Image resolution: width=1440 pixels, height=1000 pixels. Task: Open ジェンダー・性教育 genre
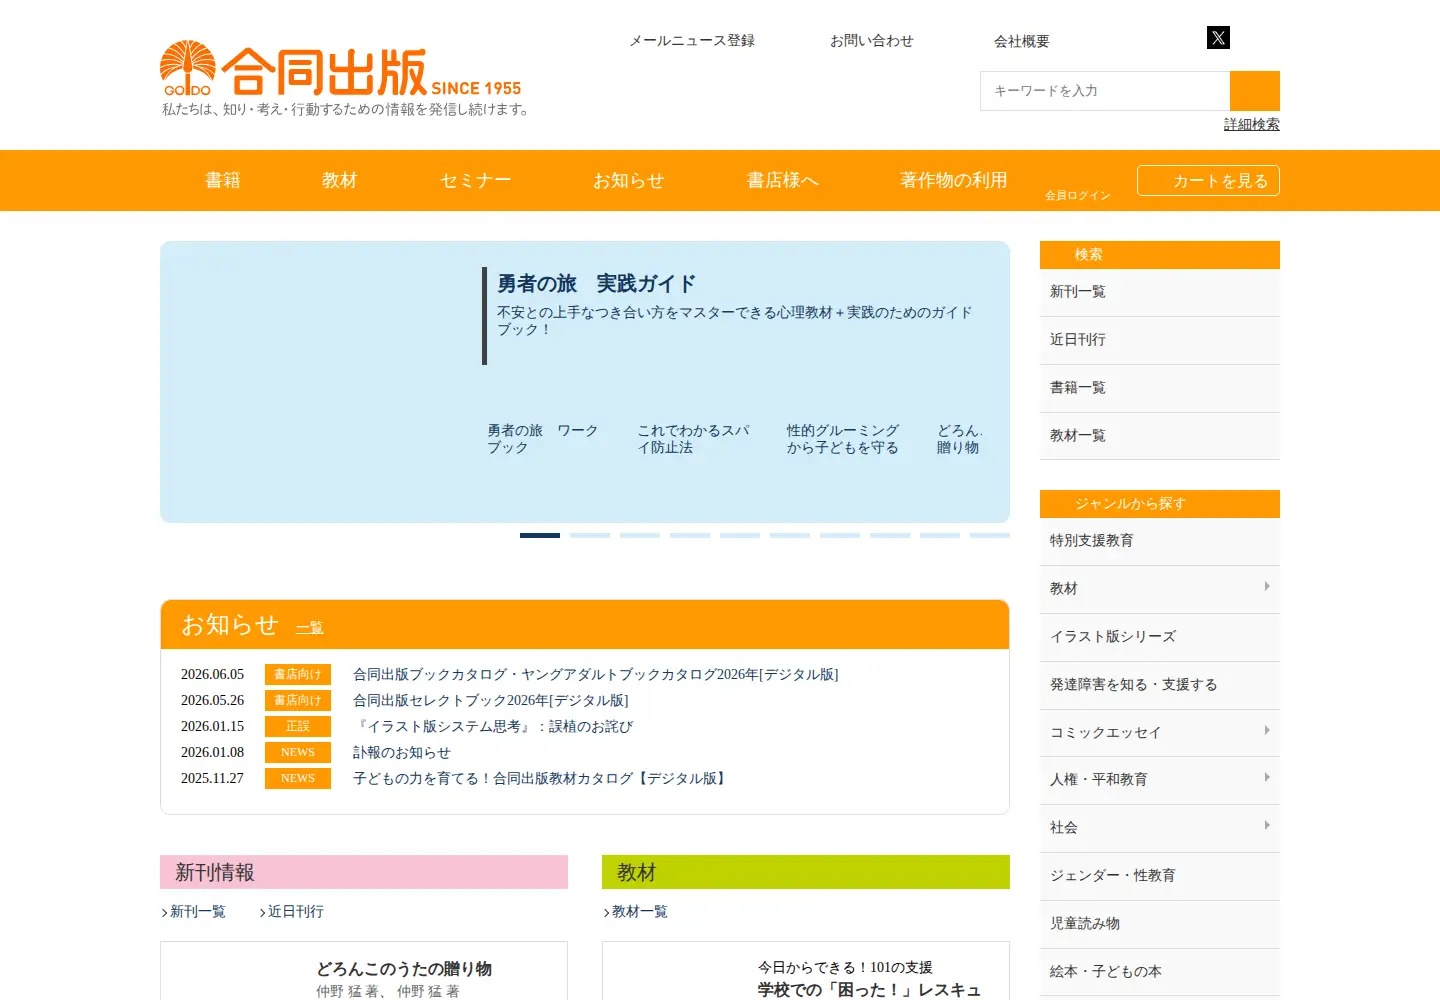tap(1160, 876)
